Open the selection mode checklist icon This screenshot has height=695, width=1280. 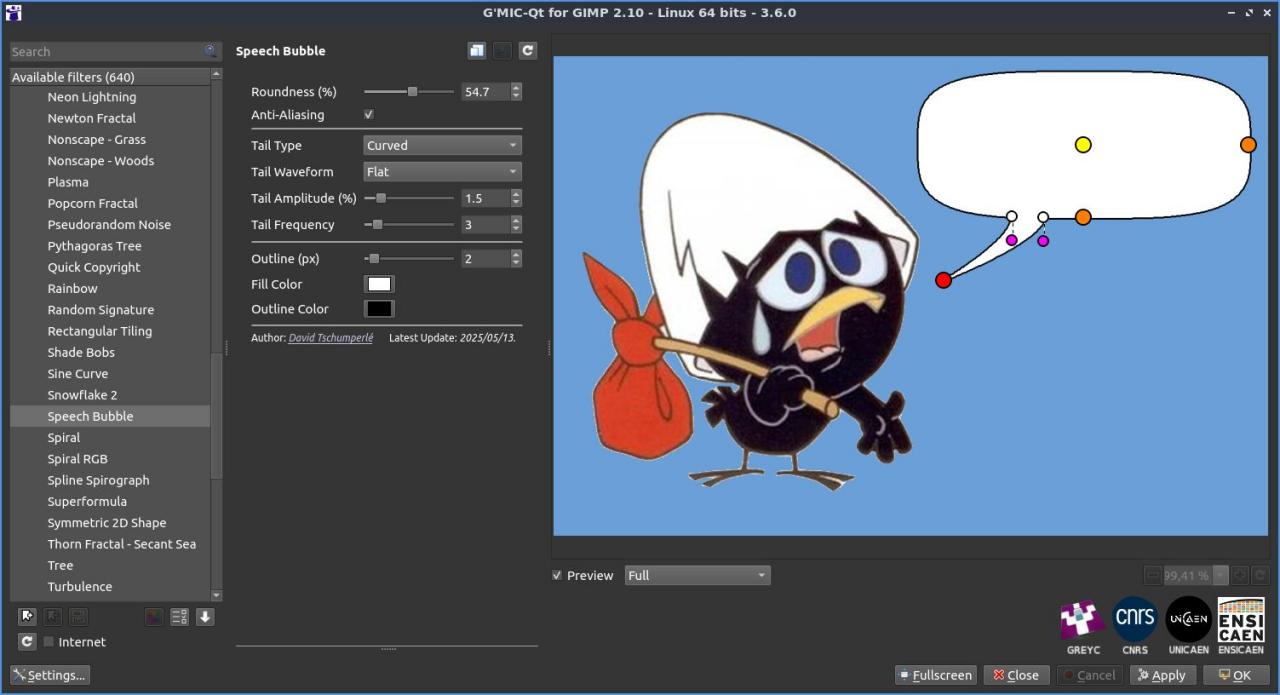179,617
